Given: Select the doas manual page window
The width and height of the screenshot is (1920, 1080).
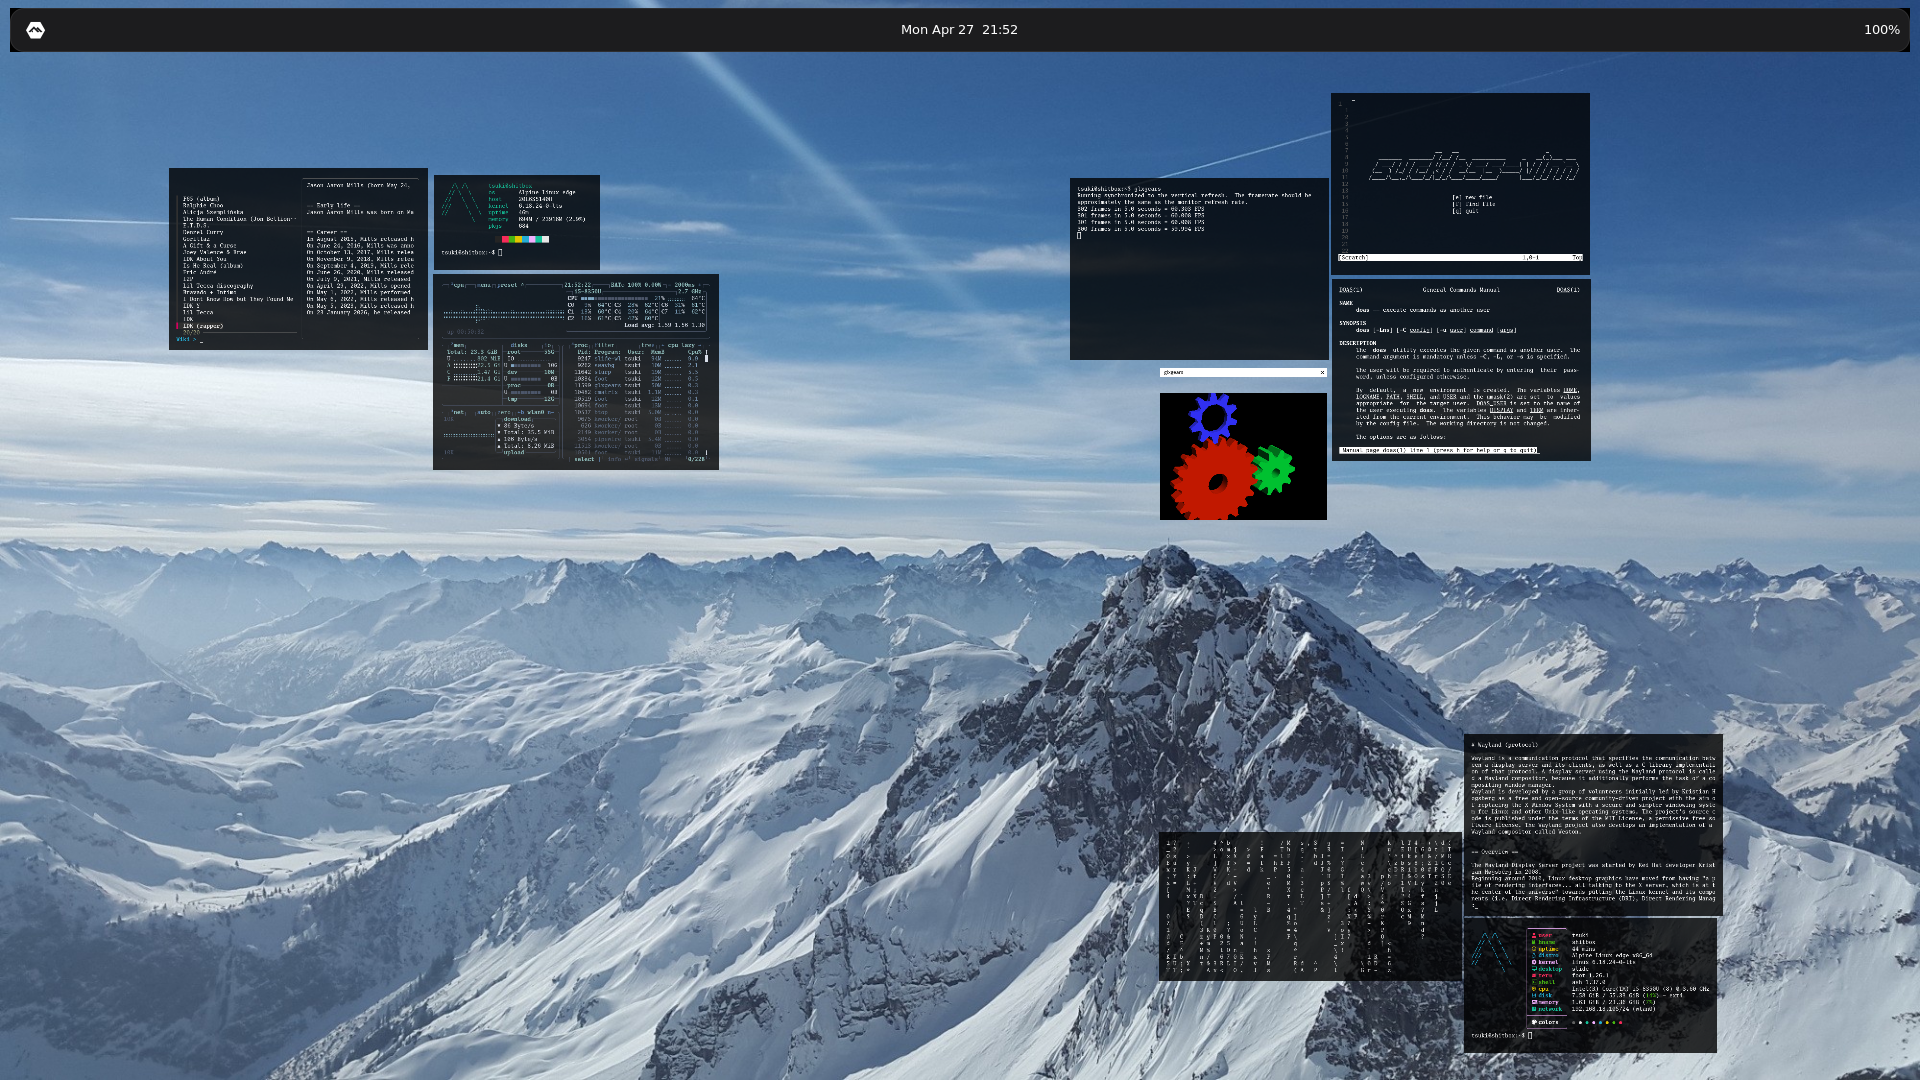Looking at the screenshot, I should point(1461,370).
